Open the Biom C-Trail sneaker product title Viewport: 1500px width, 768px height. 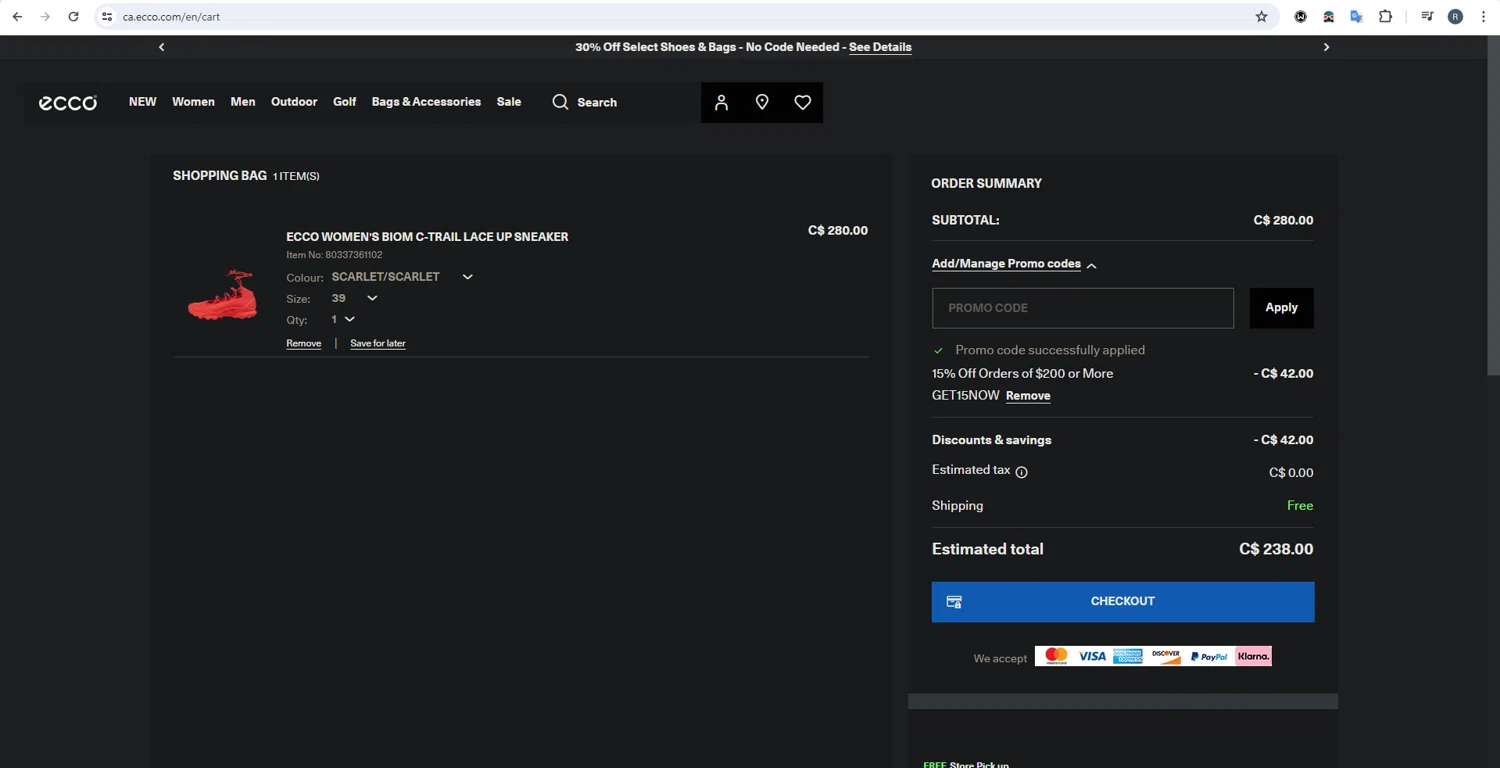[427, 237]
